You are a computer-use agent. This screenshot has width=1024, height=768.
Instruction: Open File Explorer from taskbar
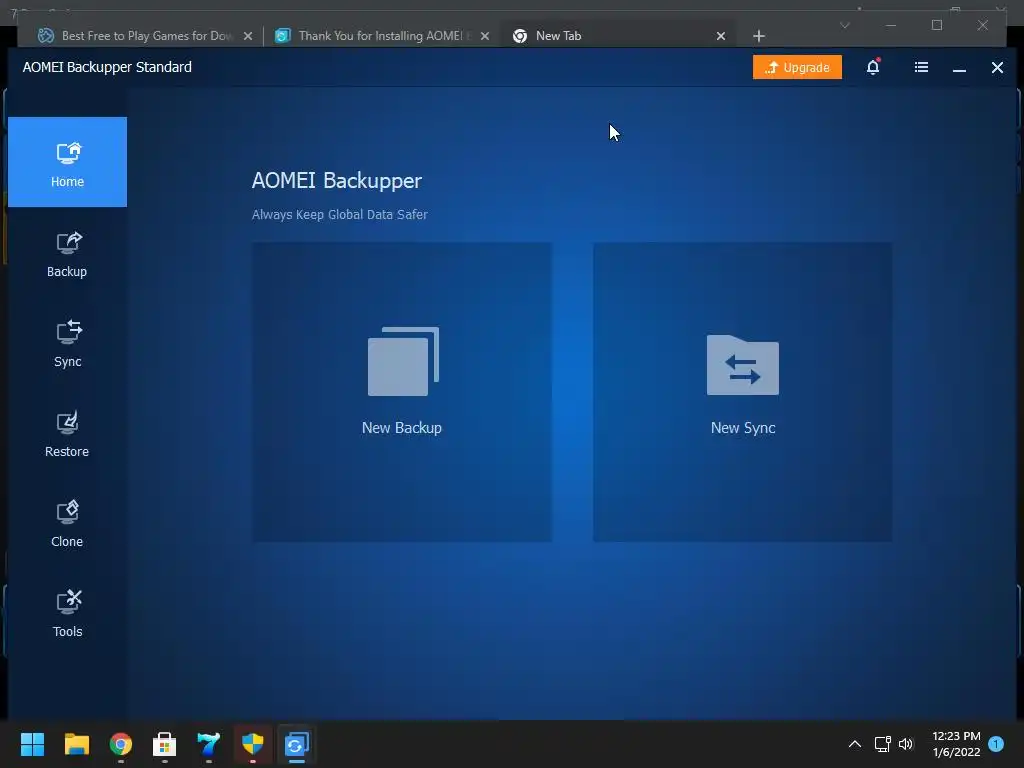pos(76,744)
